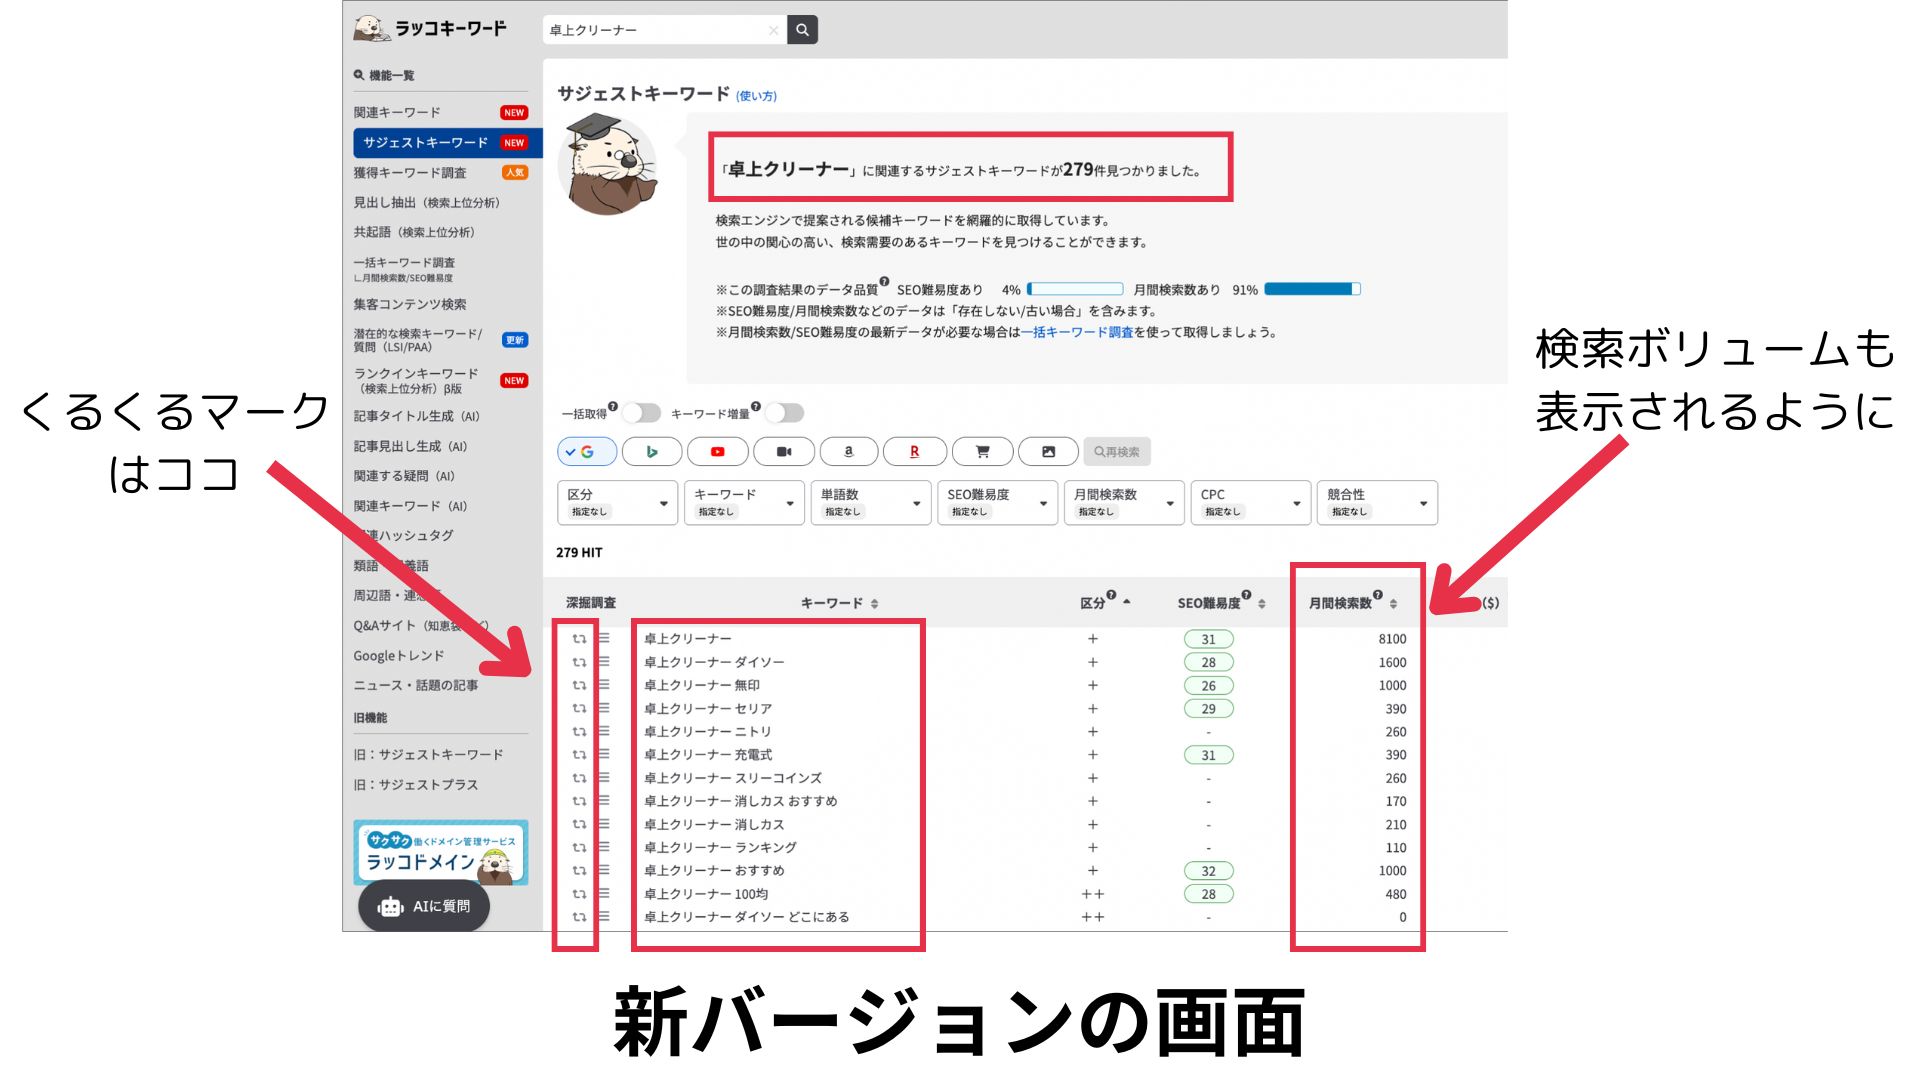Click help icon beside 月間検索数 column header
Image resolution: width=1920 pixels, height=1080 pixels.
click(x=1378, y=595)
